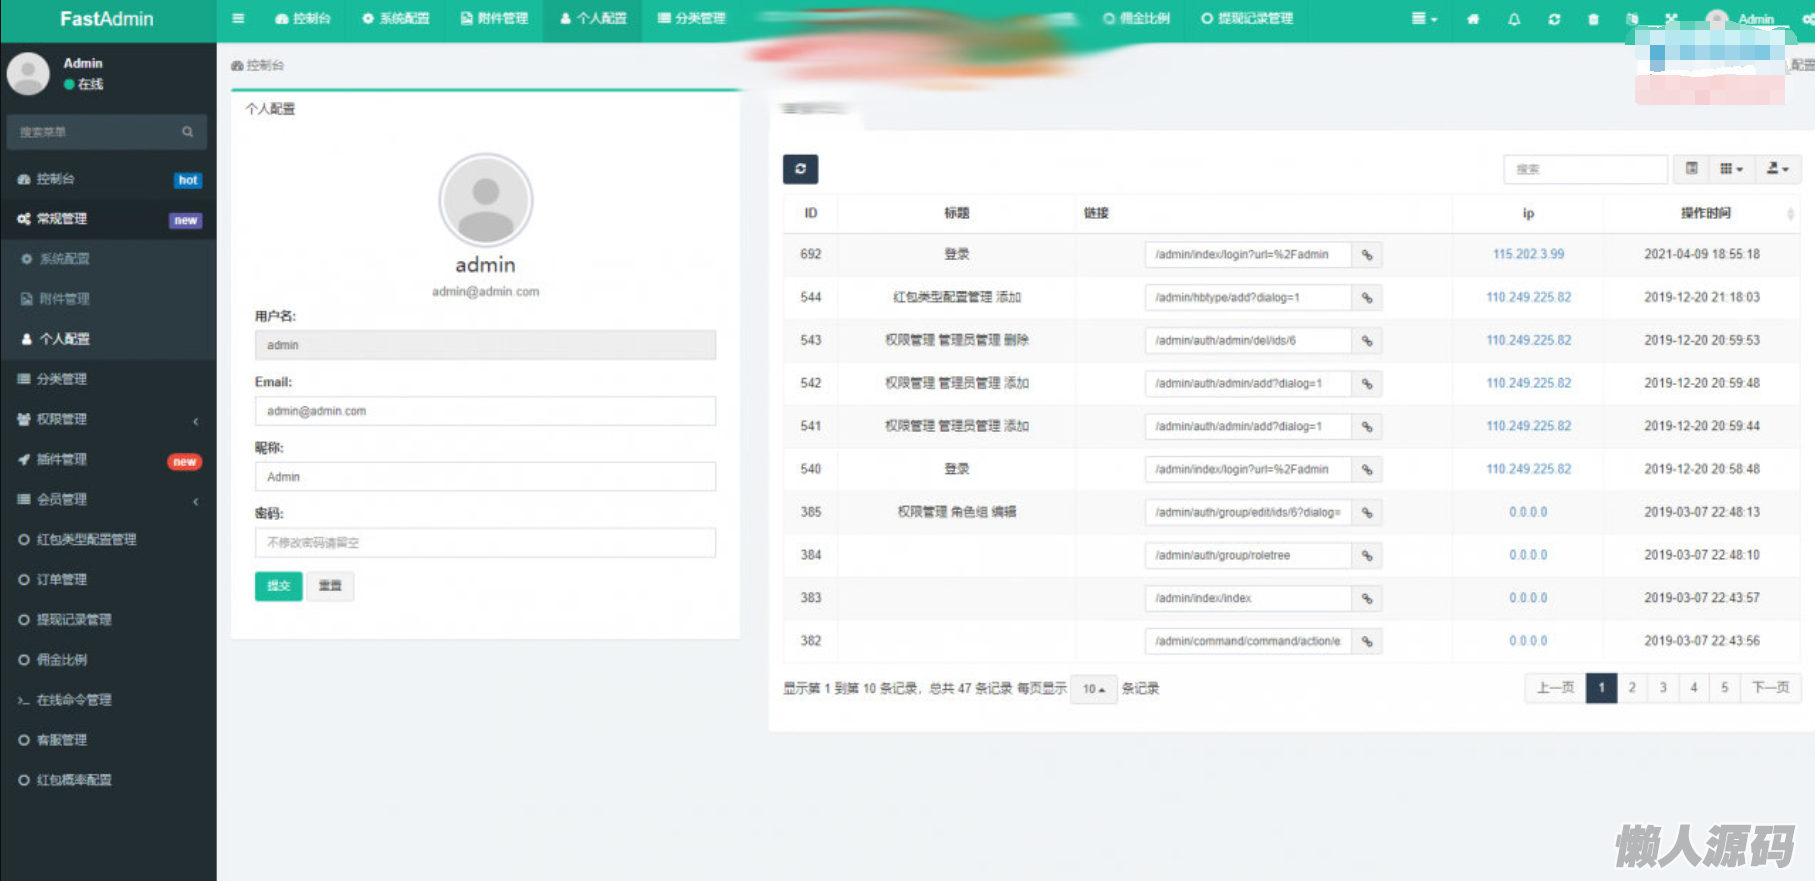The width and height of the screenshot is (1815, 881).
Task: Focus the 昵称 nickname input field
Action: click(x=485, y=477)
